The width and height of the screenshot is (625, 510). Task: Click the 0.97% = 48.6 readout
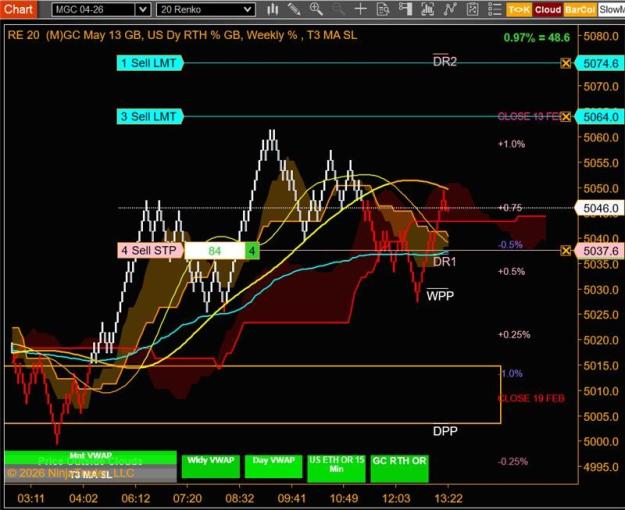tap(537, 37)
